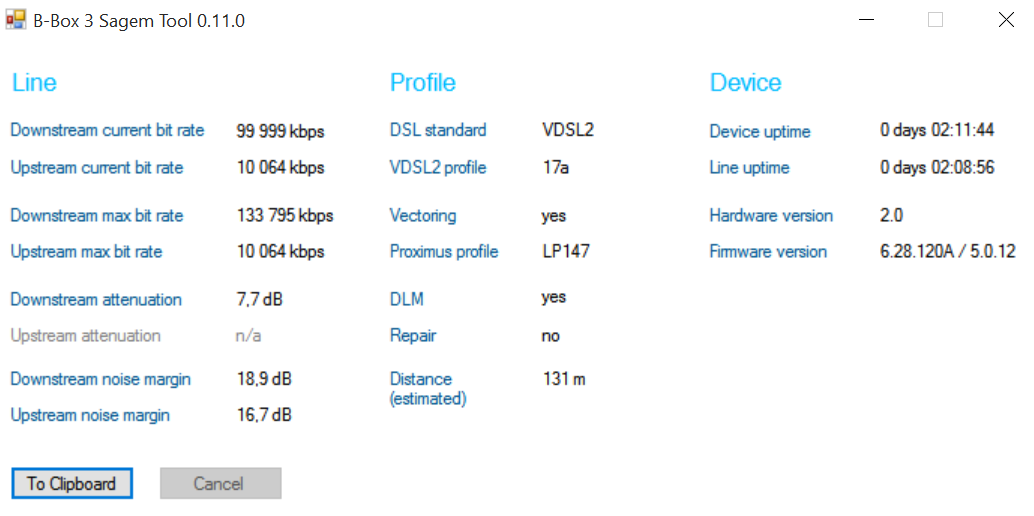Click the B-Box app icon in title bar
The height and width of the screenshot is (516, 1034).
[x=16, y=20]
